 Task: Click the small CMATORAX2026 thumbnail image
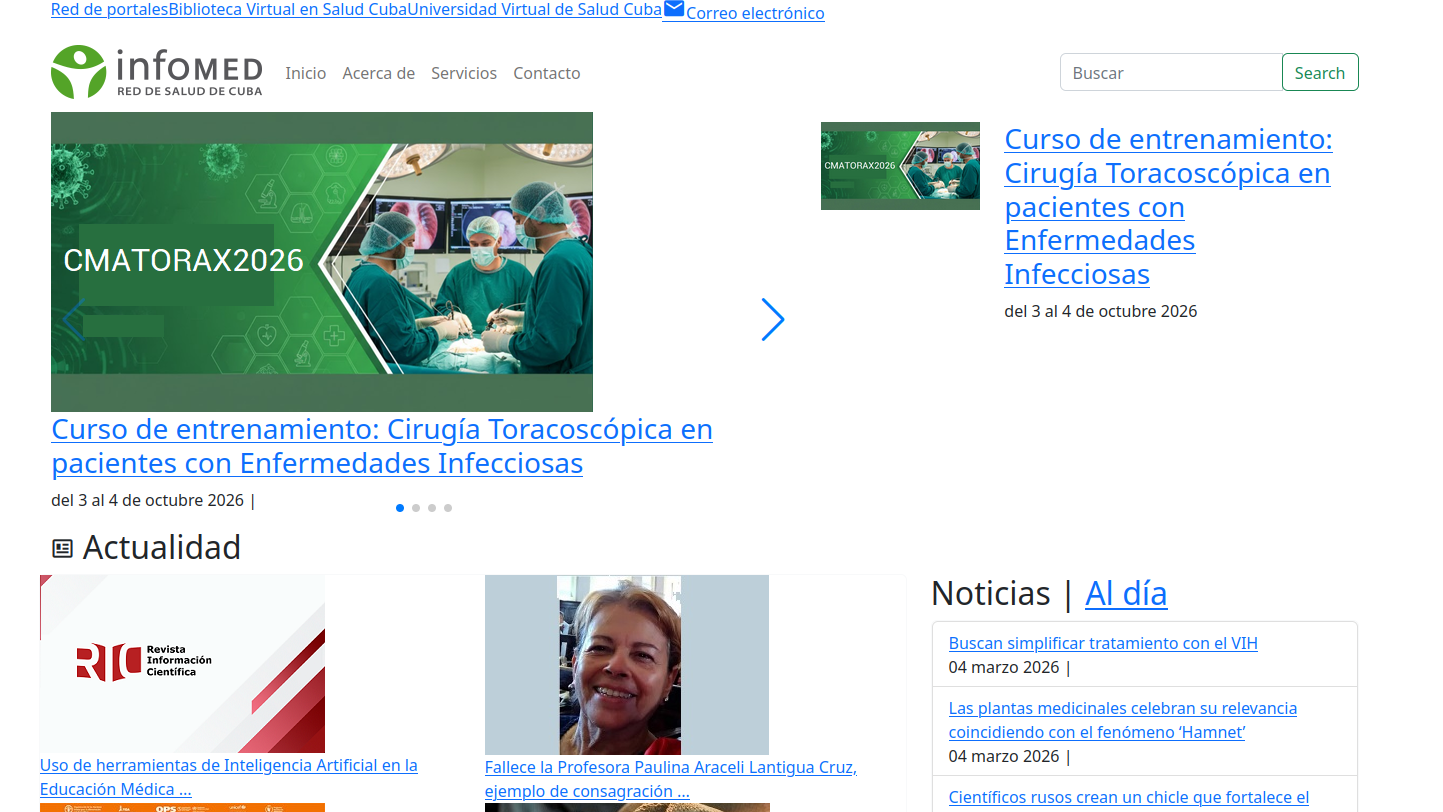pyautogui.click(x=900, y=166)
